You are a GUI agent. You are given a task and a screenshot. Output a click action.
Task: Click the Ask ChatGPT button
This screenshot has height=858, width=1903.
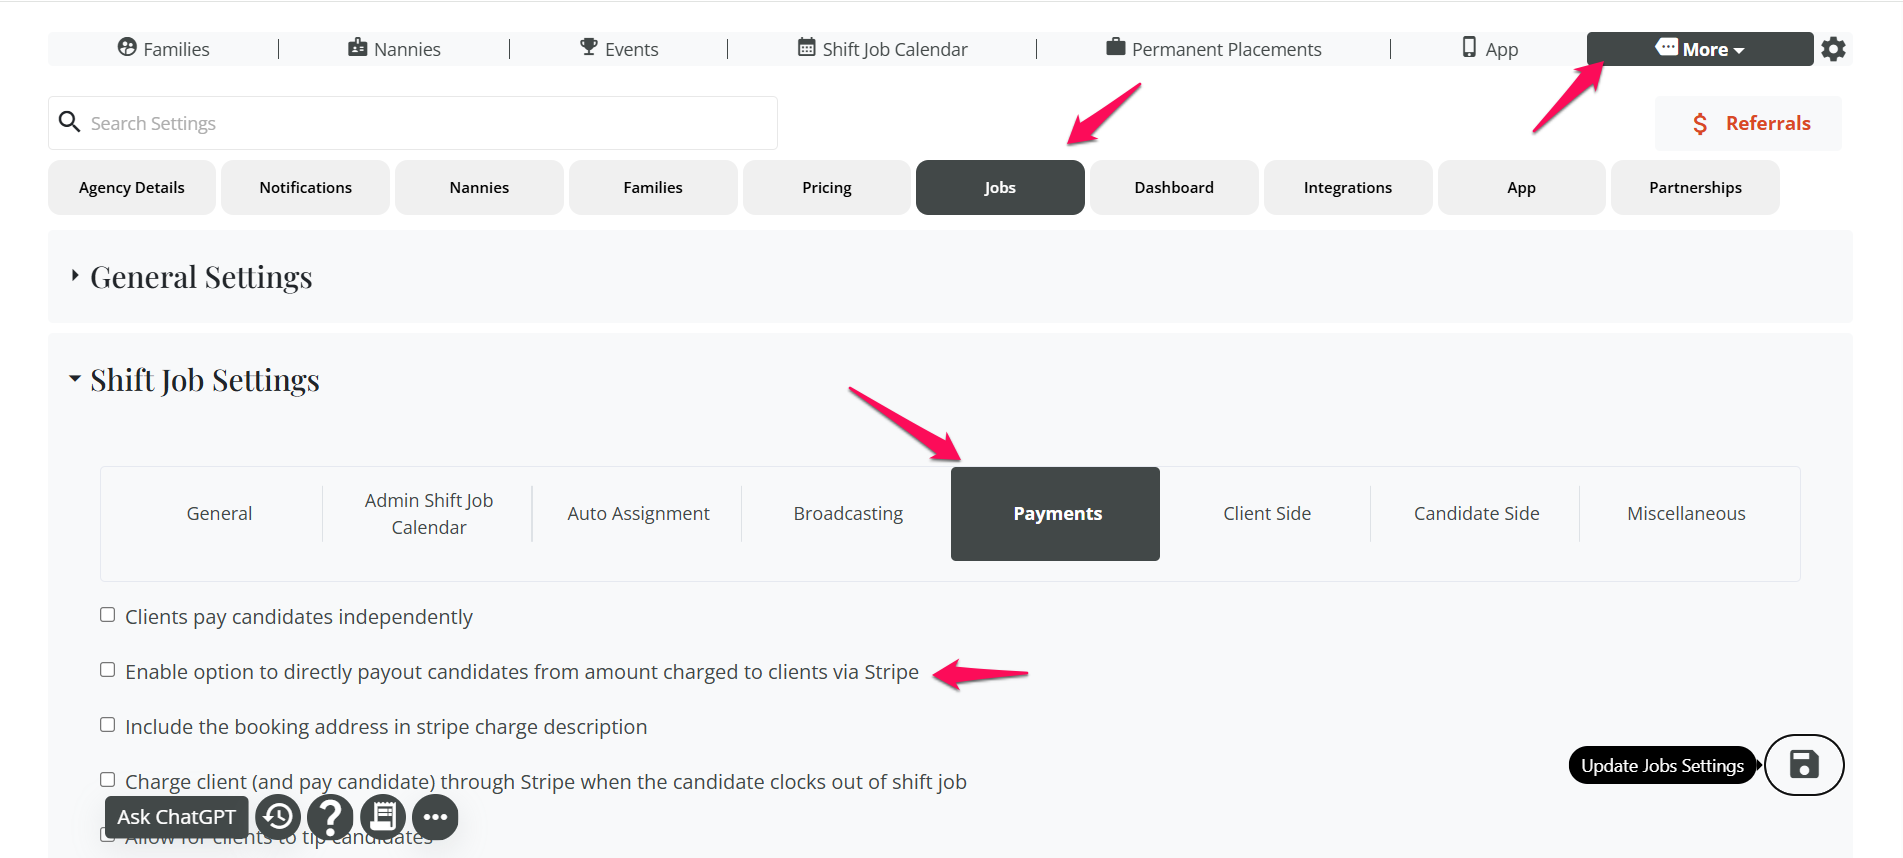point(176,817)
